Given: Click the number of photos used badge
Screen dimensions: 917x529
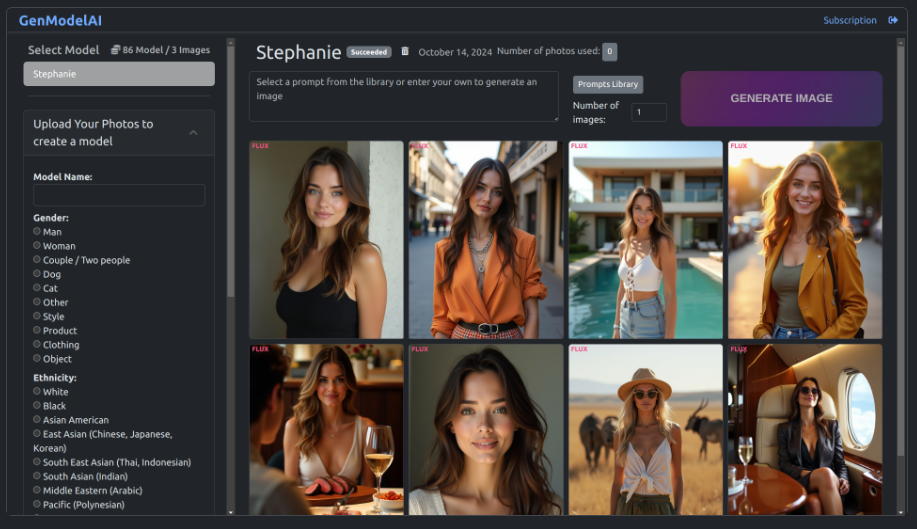Looking at the screenshot, I should pos(609,51).
